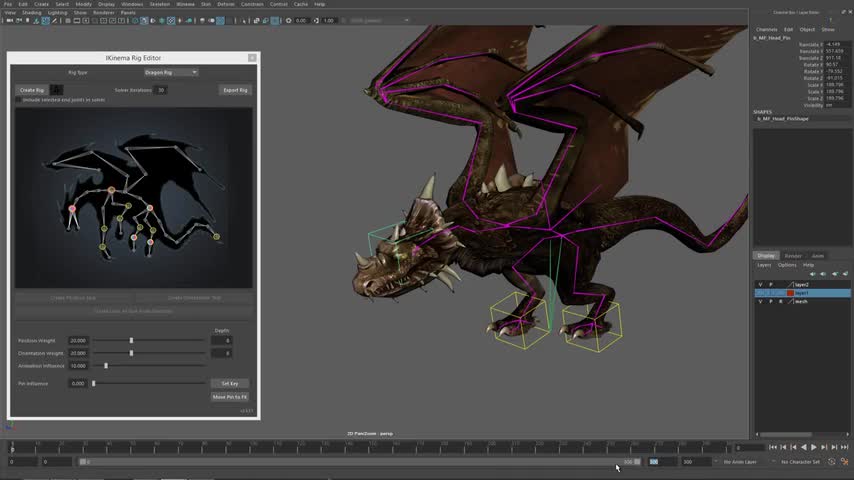Click the Position Weight slider handle
The height and width of the screenshot is (480, 854).
tap(131, 341)
